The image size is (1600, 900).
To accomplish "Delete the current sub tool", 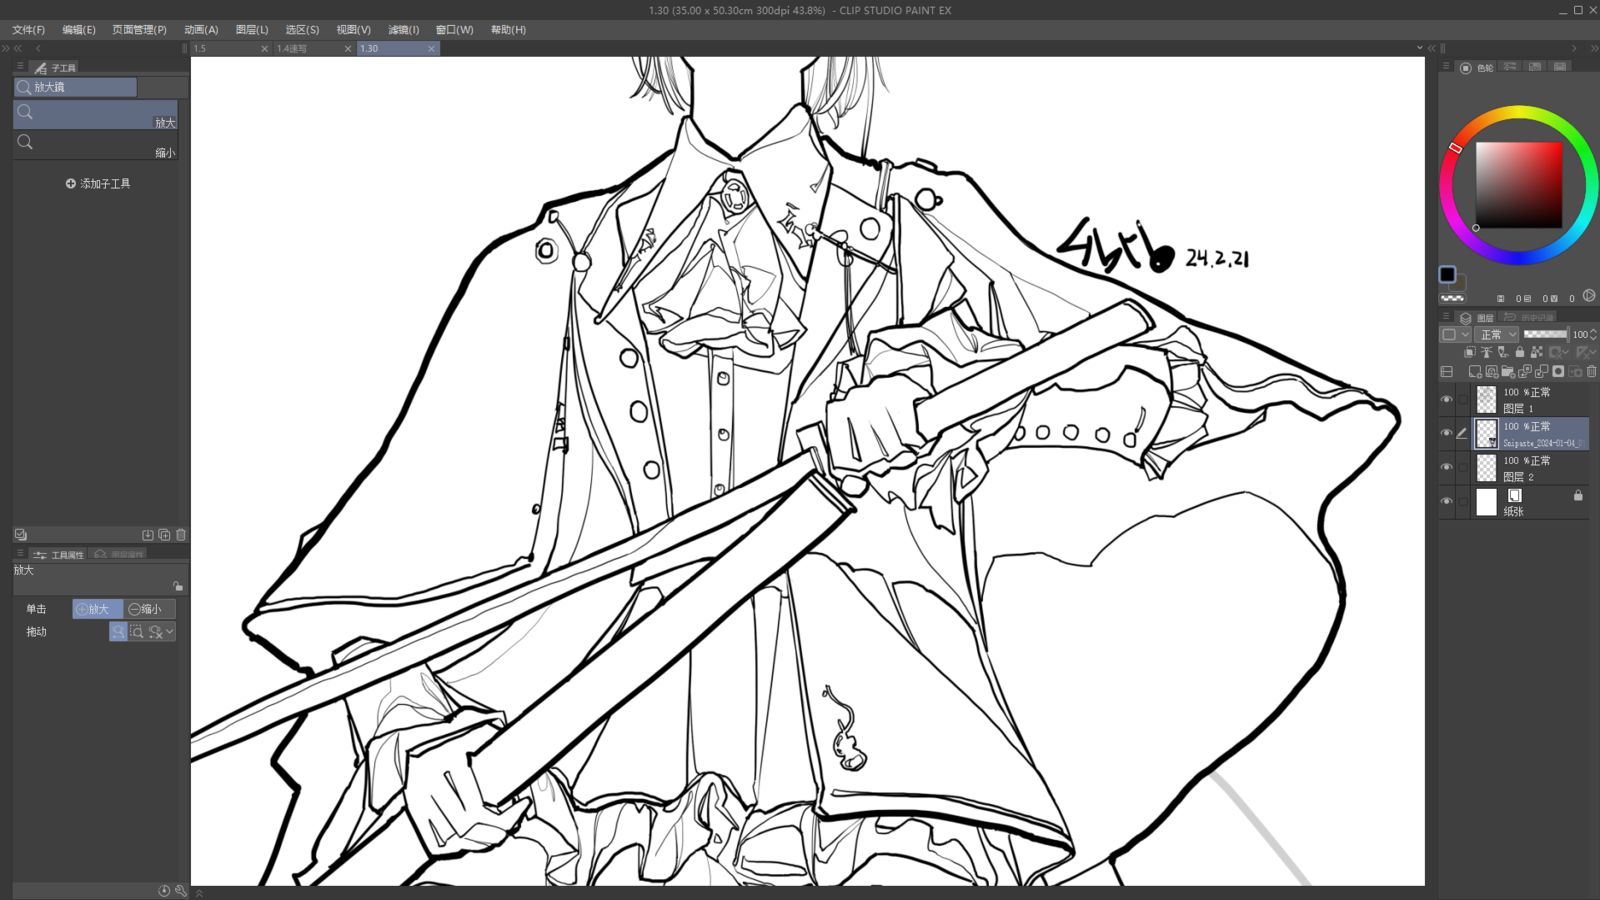I will pos(181,535).
